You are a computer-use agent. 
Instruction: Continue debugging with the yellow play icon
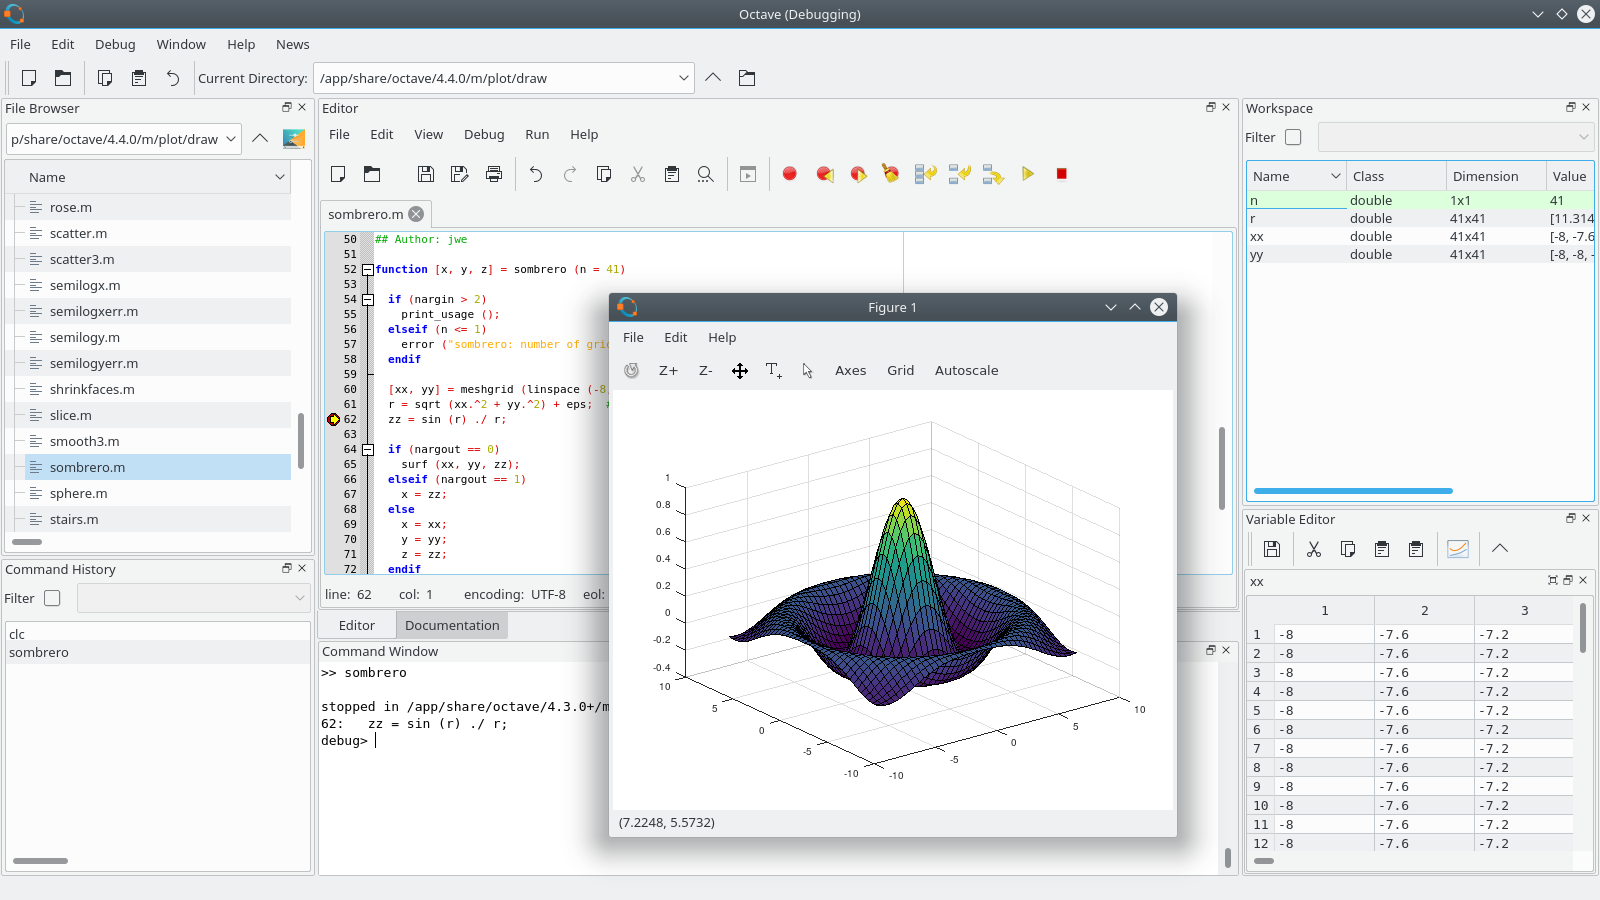(1028, 173)
